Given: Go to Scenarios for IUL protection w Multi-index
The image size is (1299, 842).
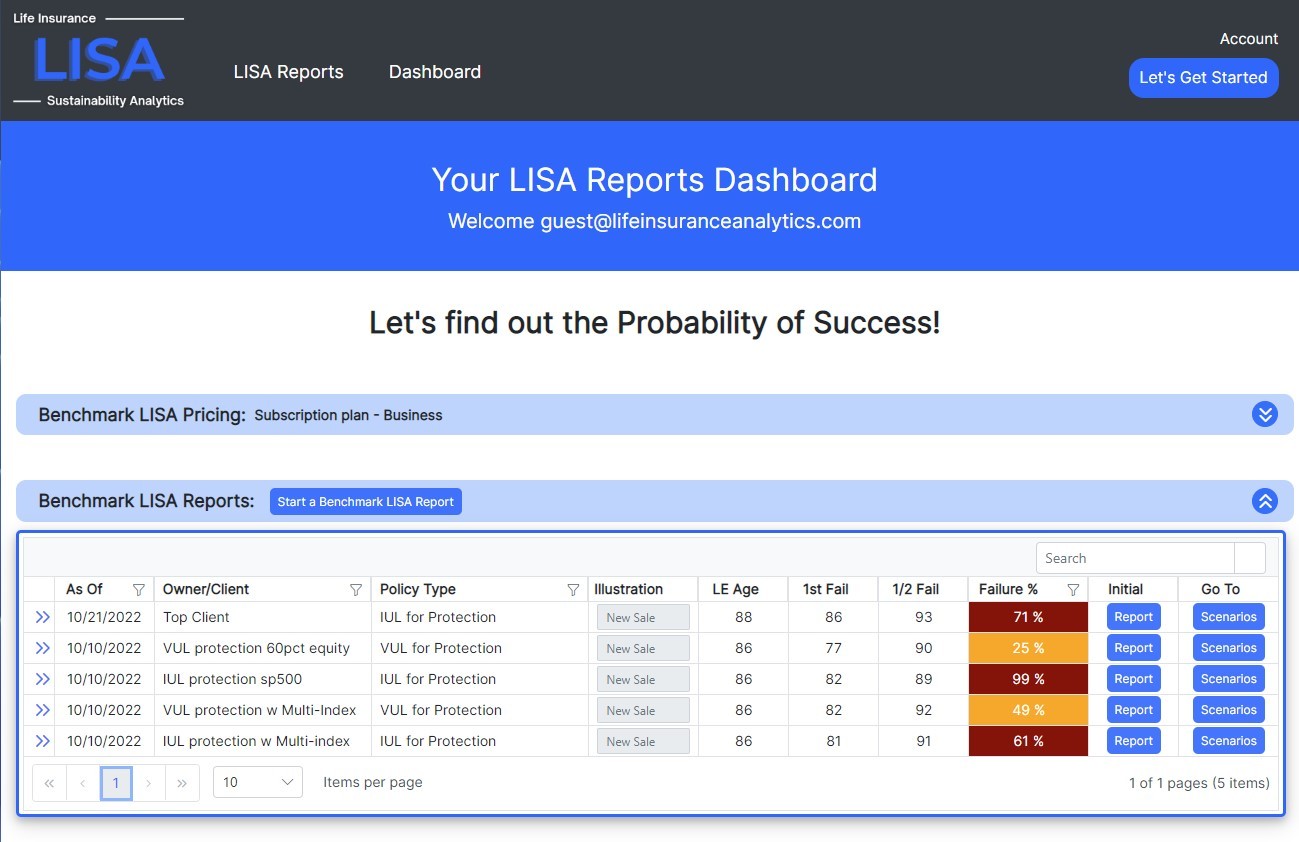Looking at the screenshot, I should [1229, 741].
